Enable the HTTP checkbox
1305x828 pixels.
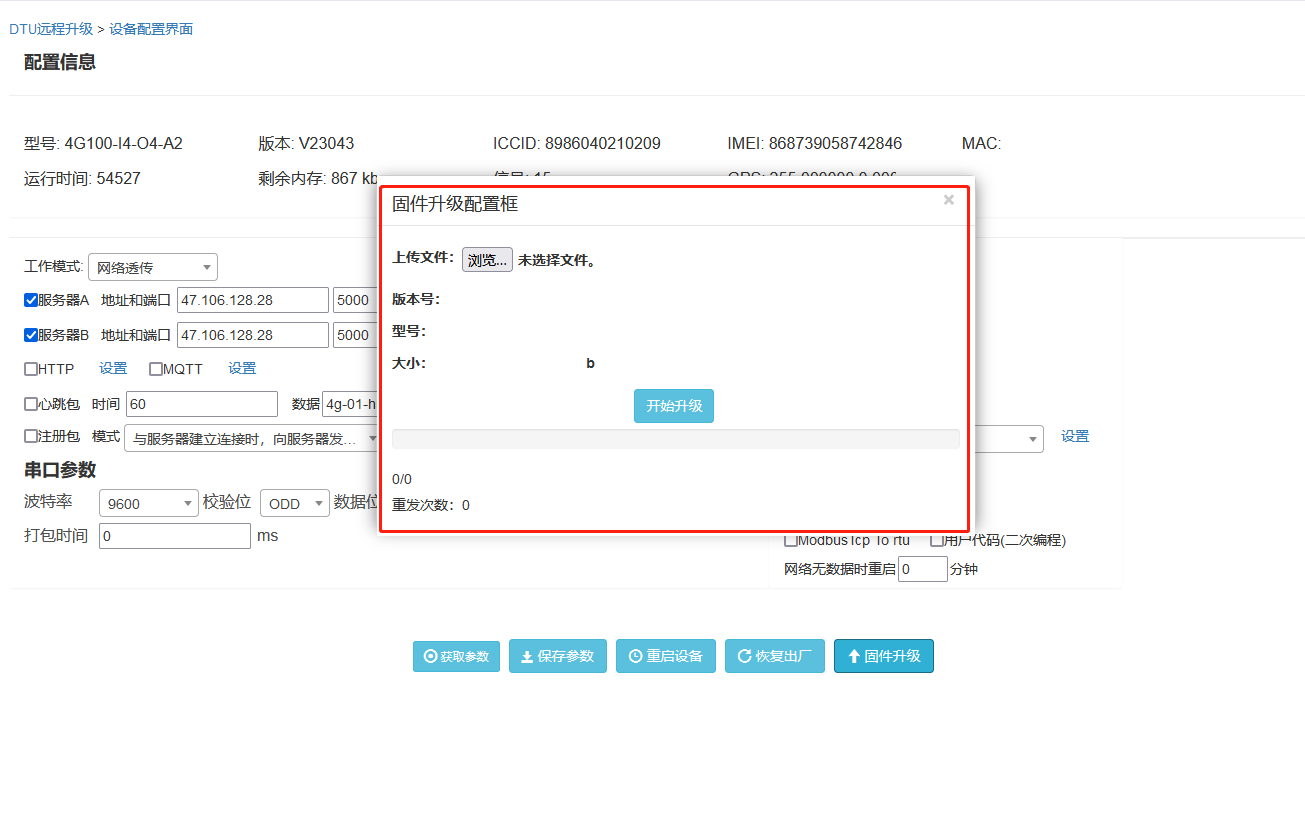click(31, 369)
